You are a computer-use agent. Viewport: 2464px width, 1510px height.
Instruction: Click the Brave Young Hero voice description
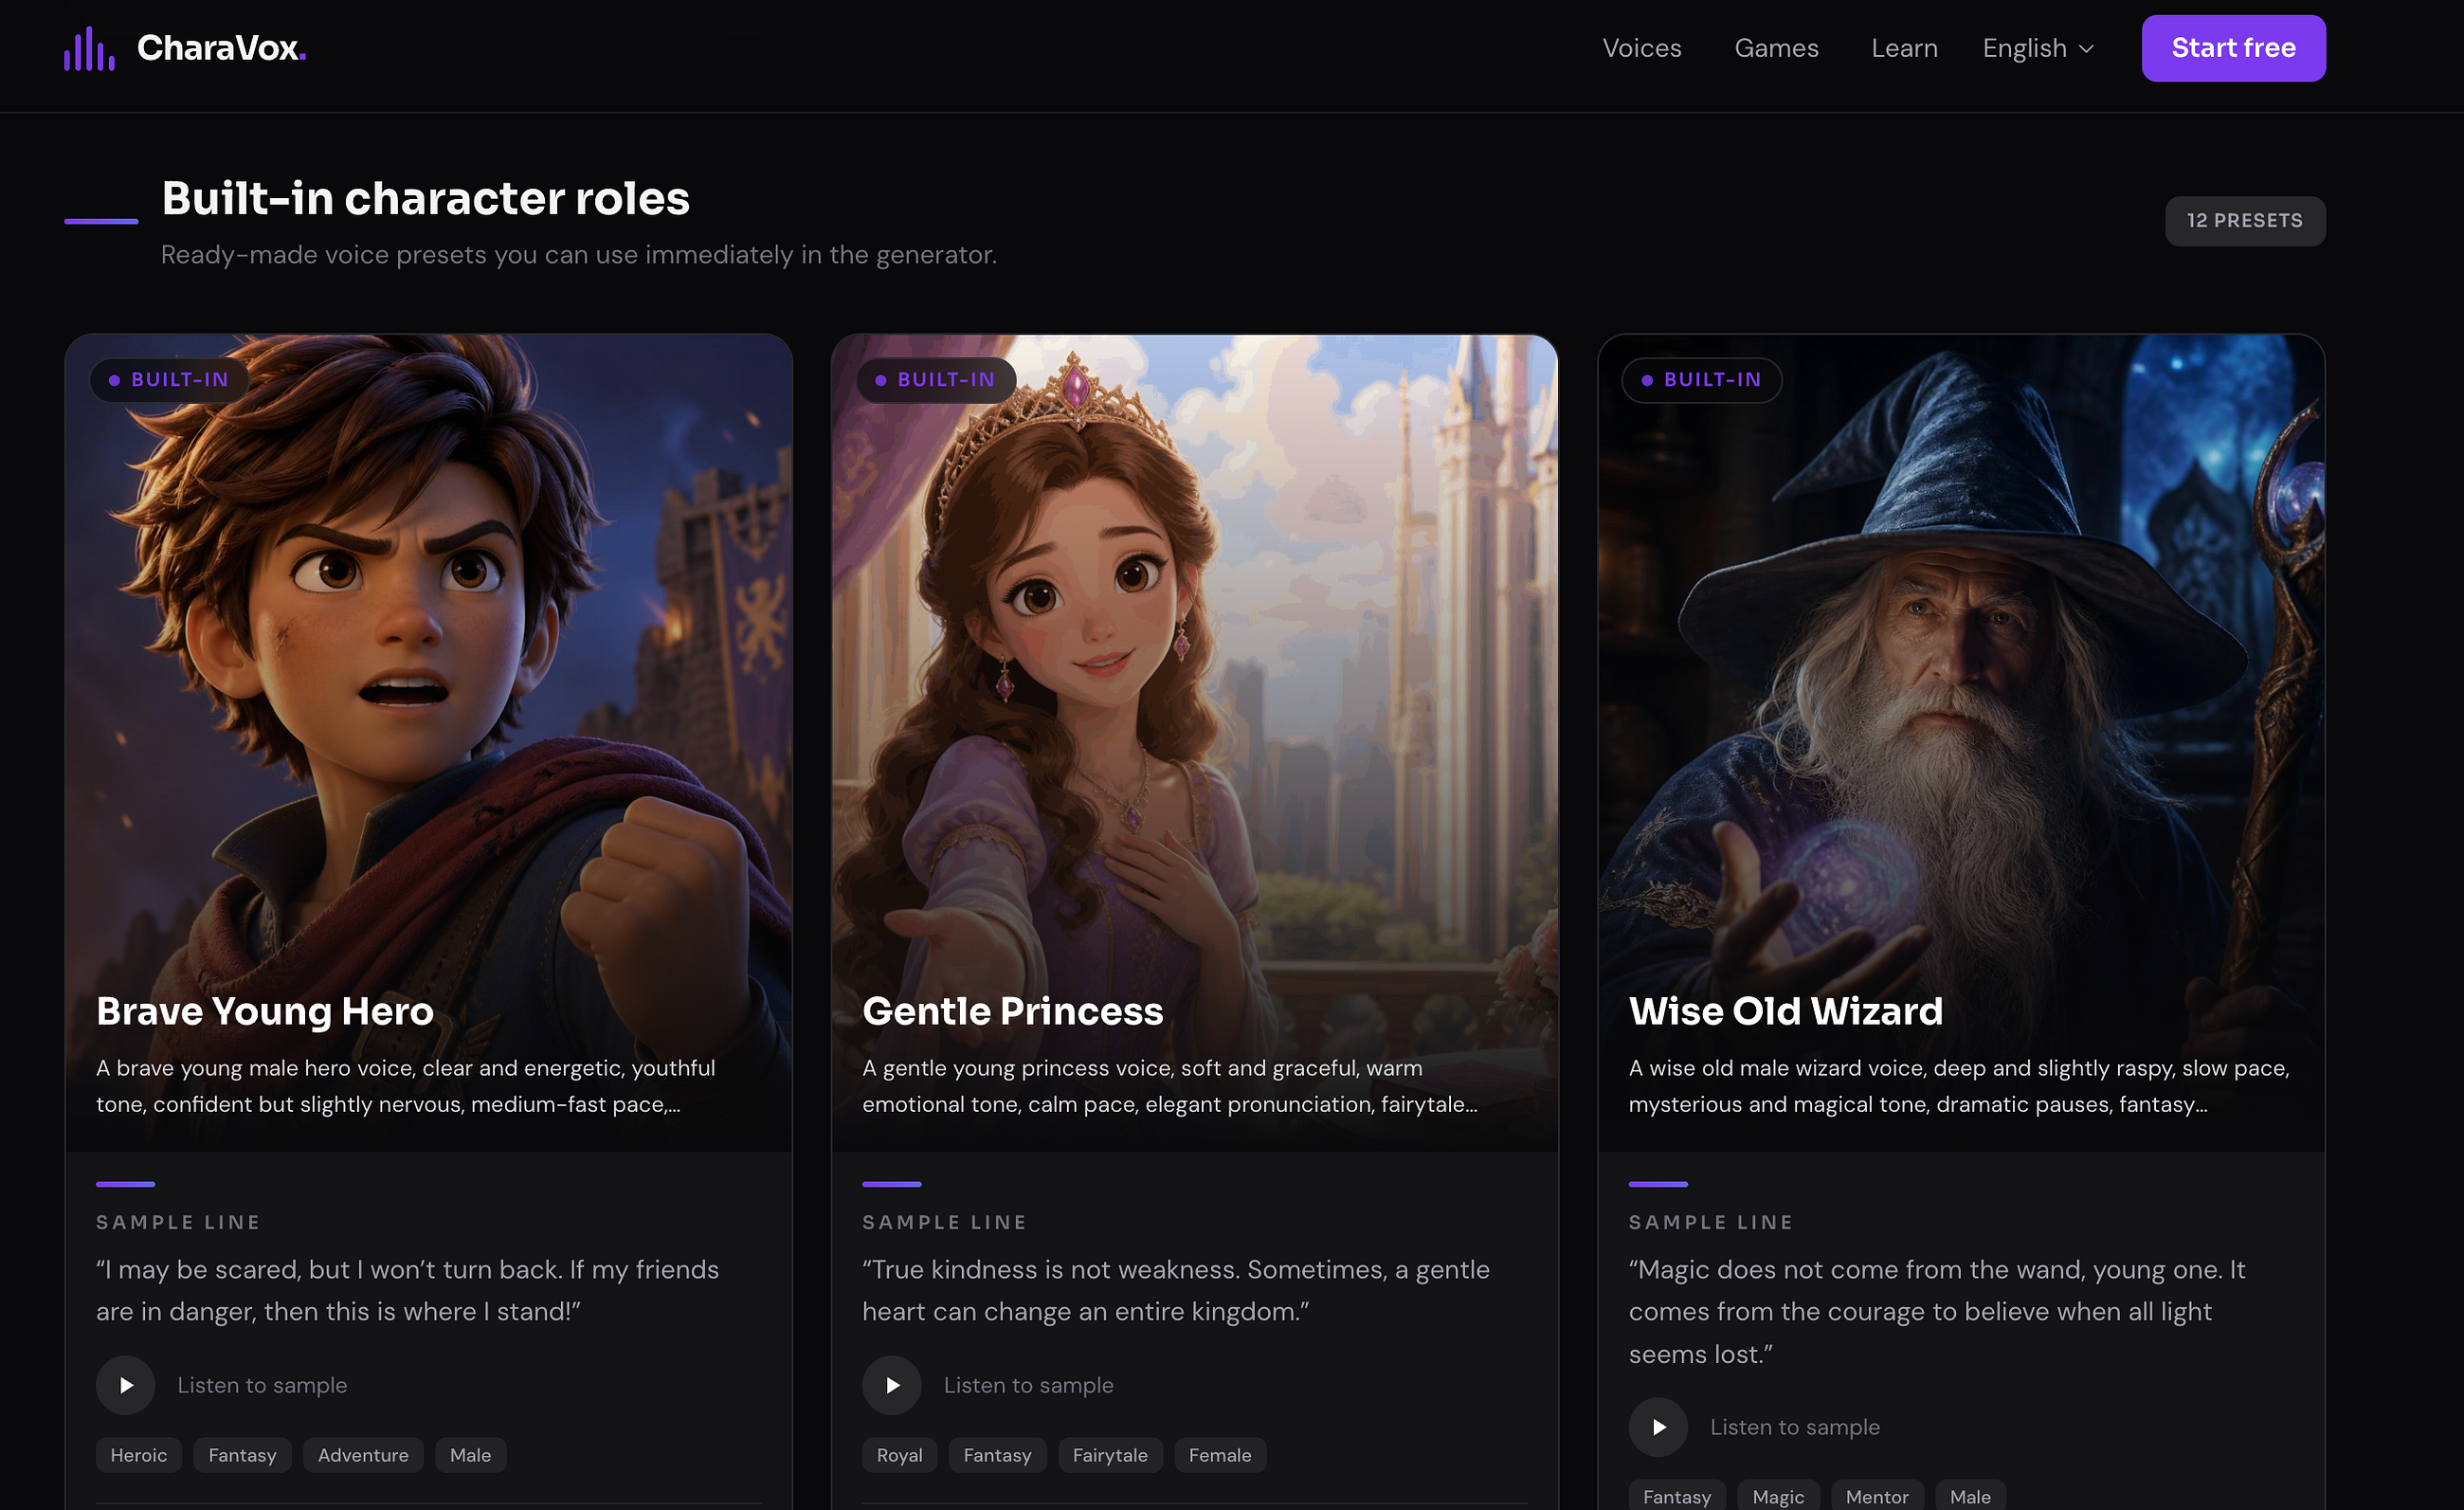(x=406, y=1086)
